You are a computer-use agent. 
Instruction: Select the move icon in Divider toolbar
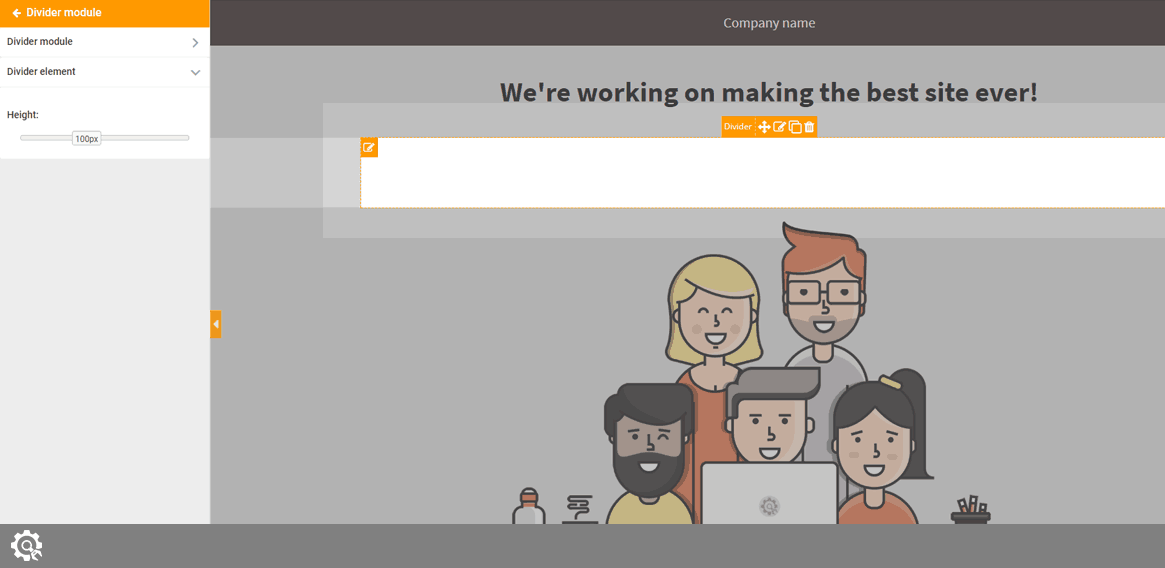coord(764,127)
